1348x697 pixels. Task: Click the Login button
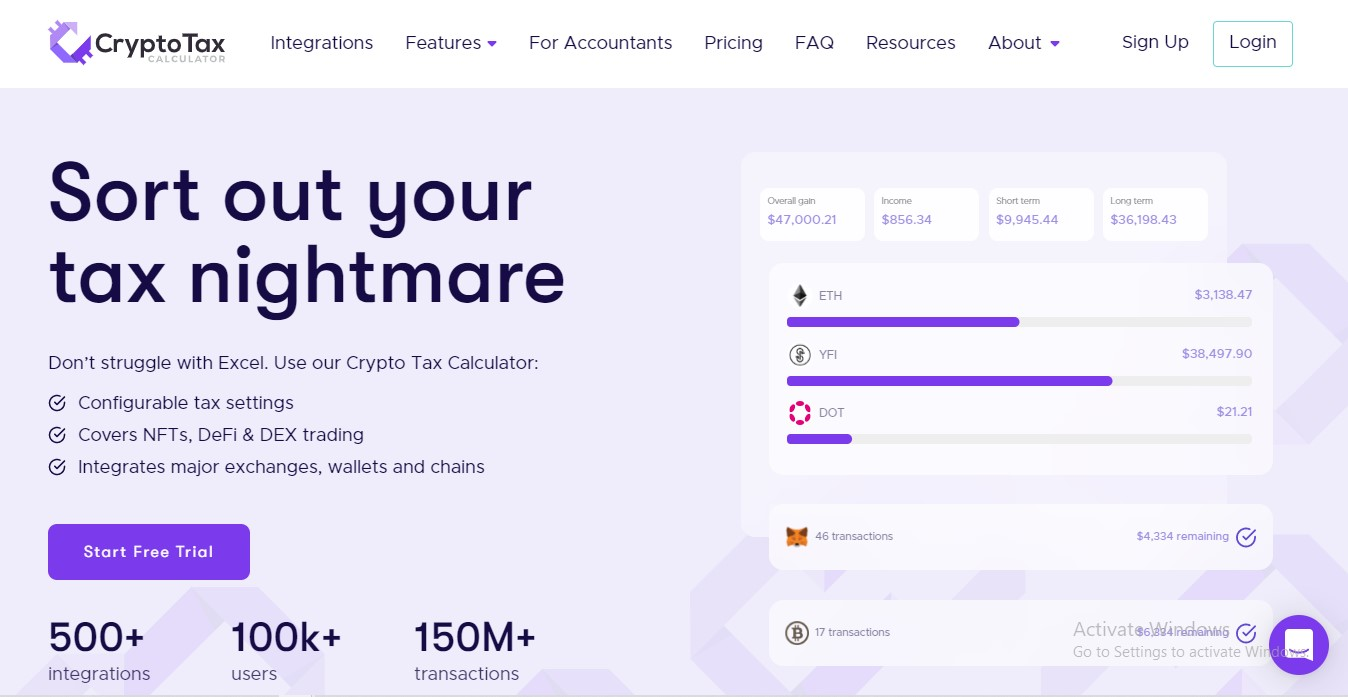point(1253,43)
